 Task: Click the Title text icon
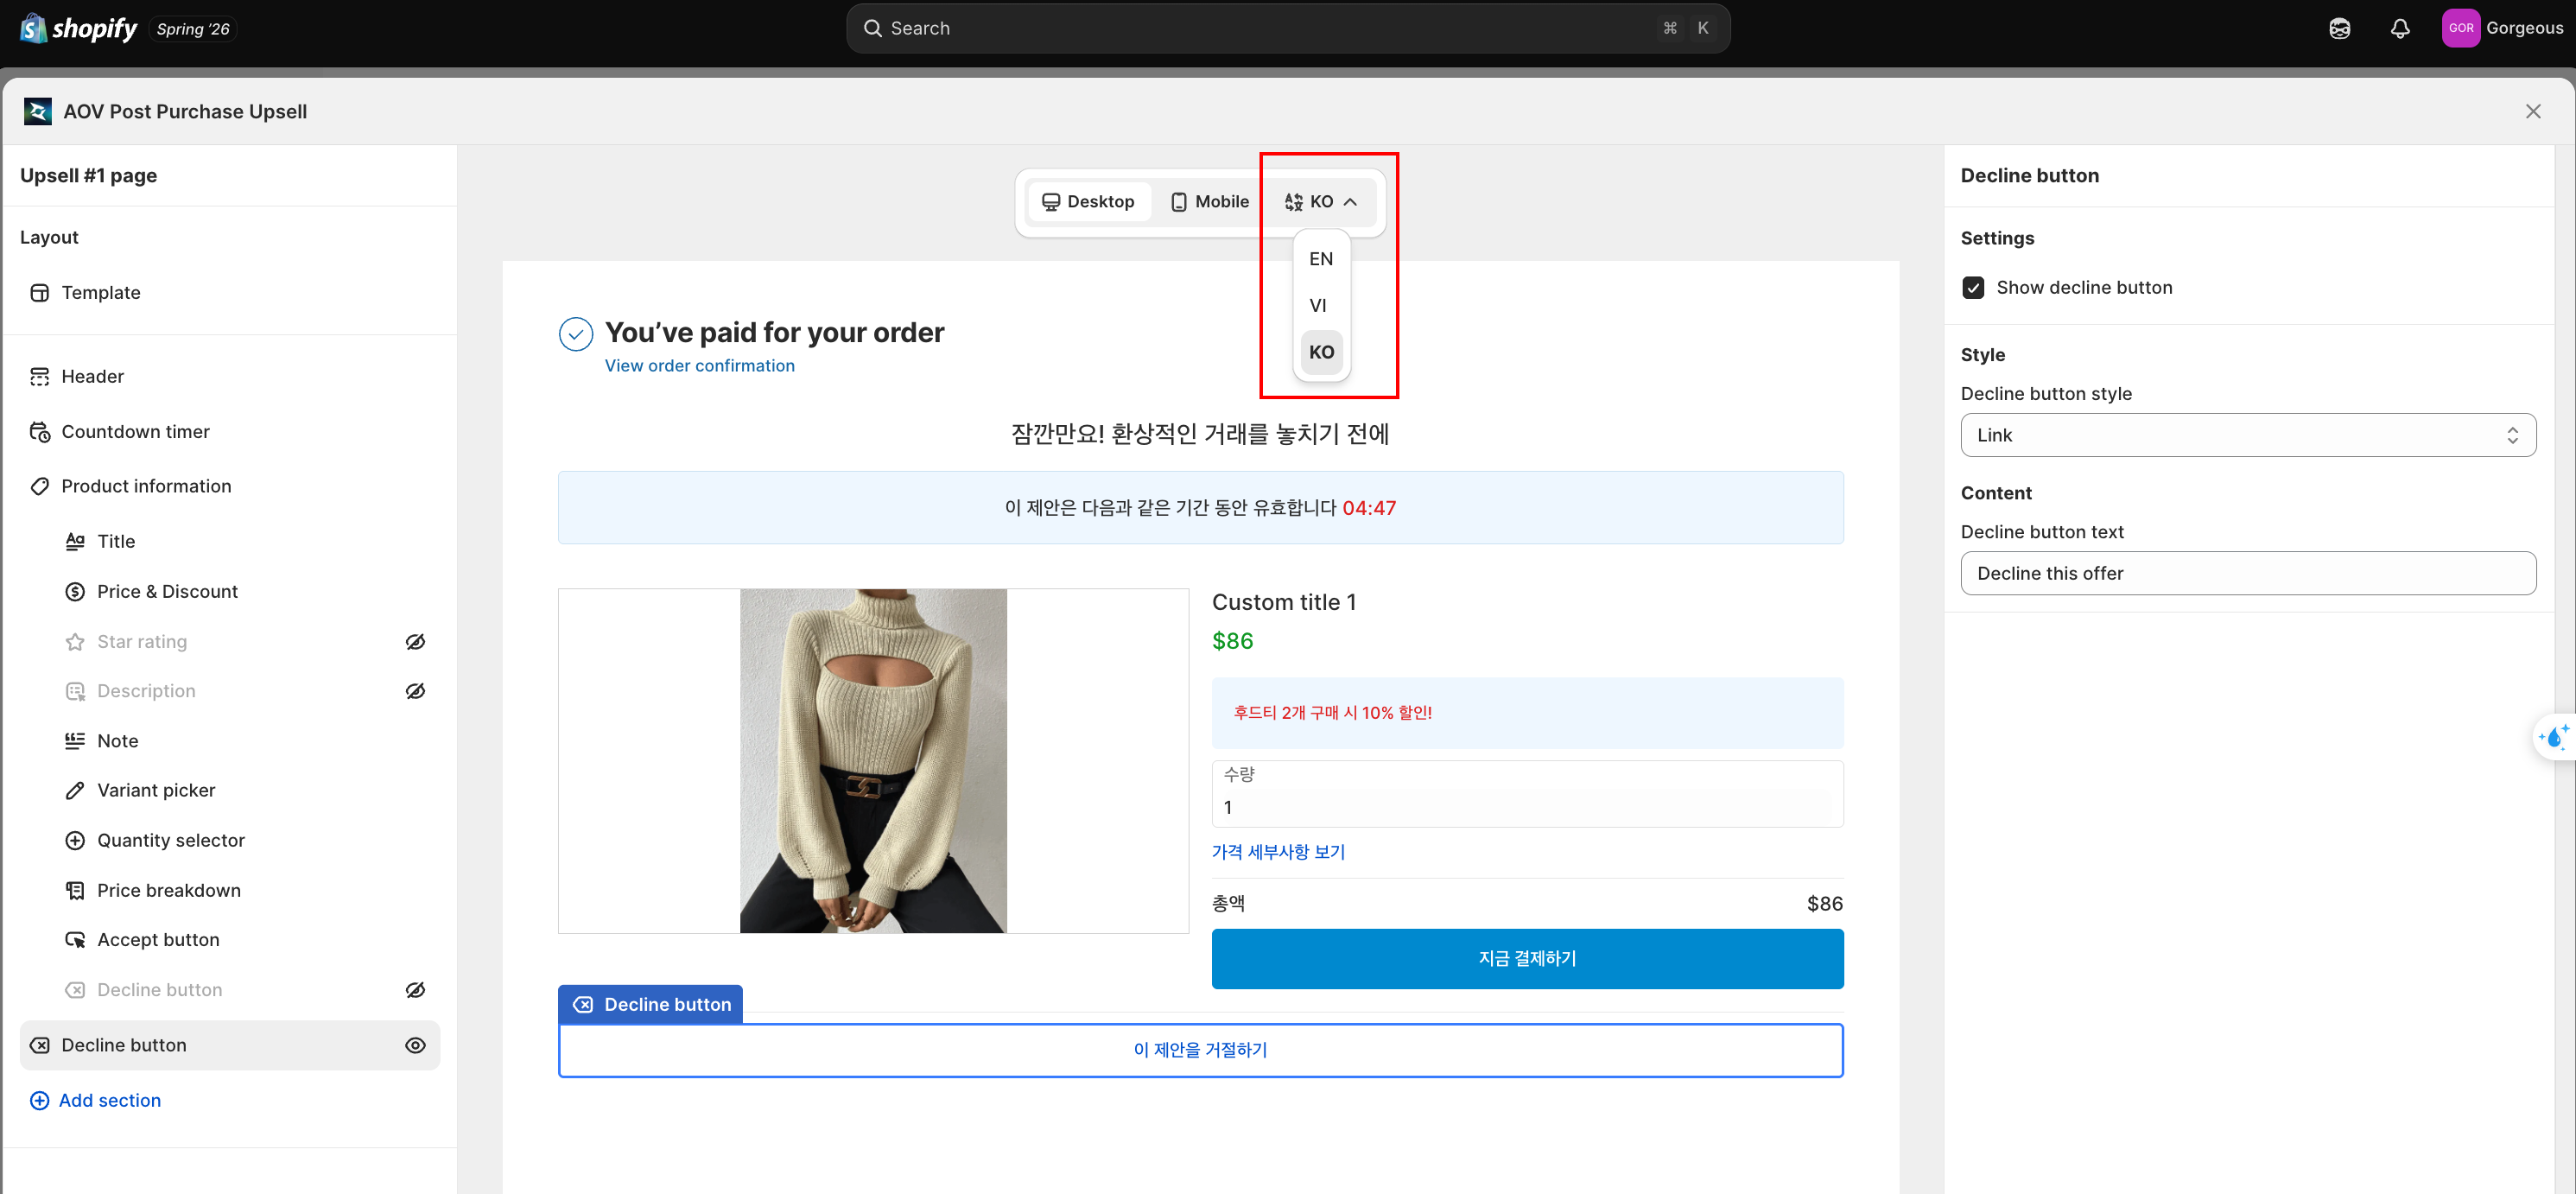tap(75, 541)
